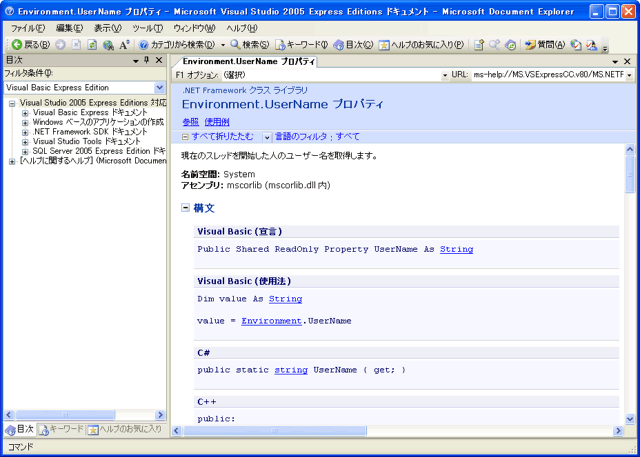
Task: Toggle auto-hide pin on 目次 panel
Action: tap(147, 60)
